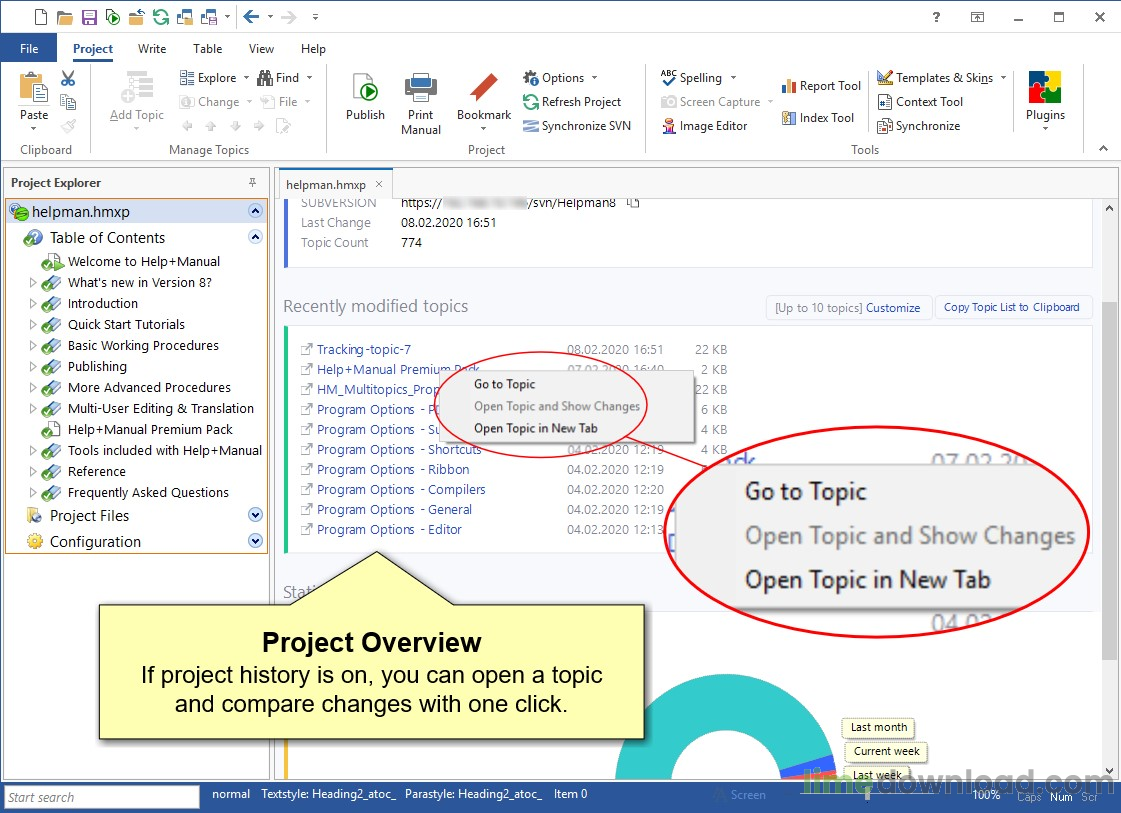
Task: Launch the Report Tool
Action: click(x=821, y=86)
